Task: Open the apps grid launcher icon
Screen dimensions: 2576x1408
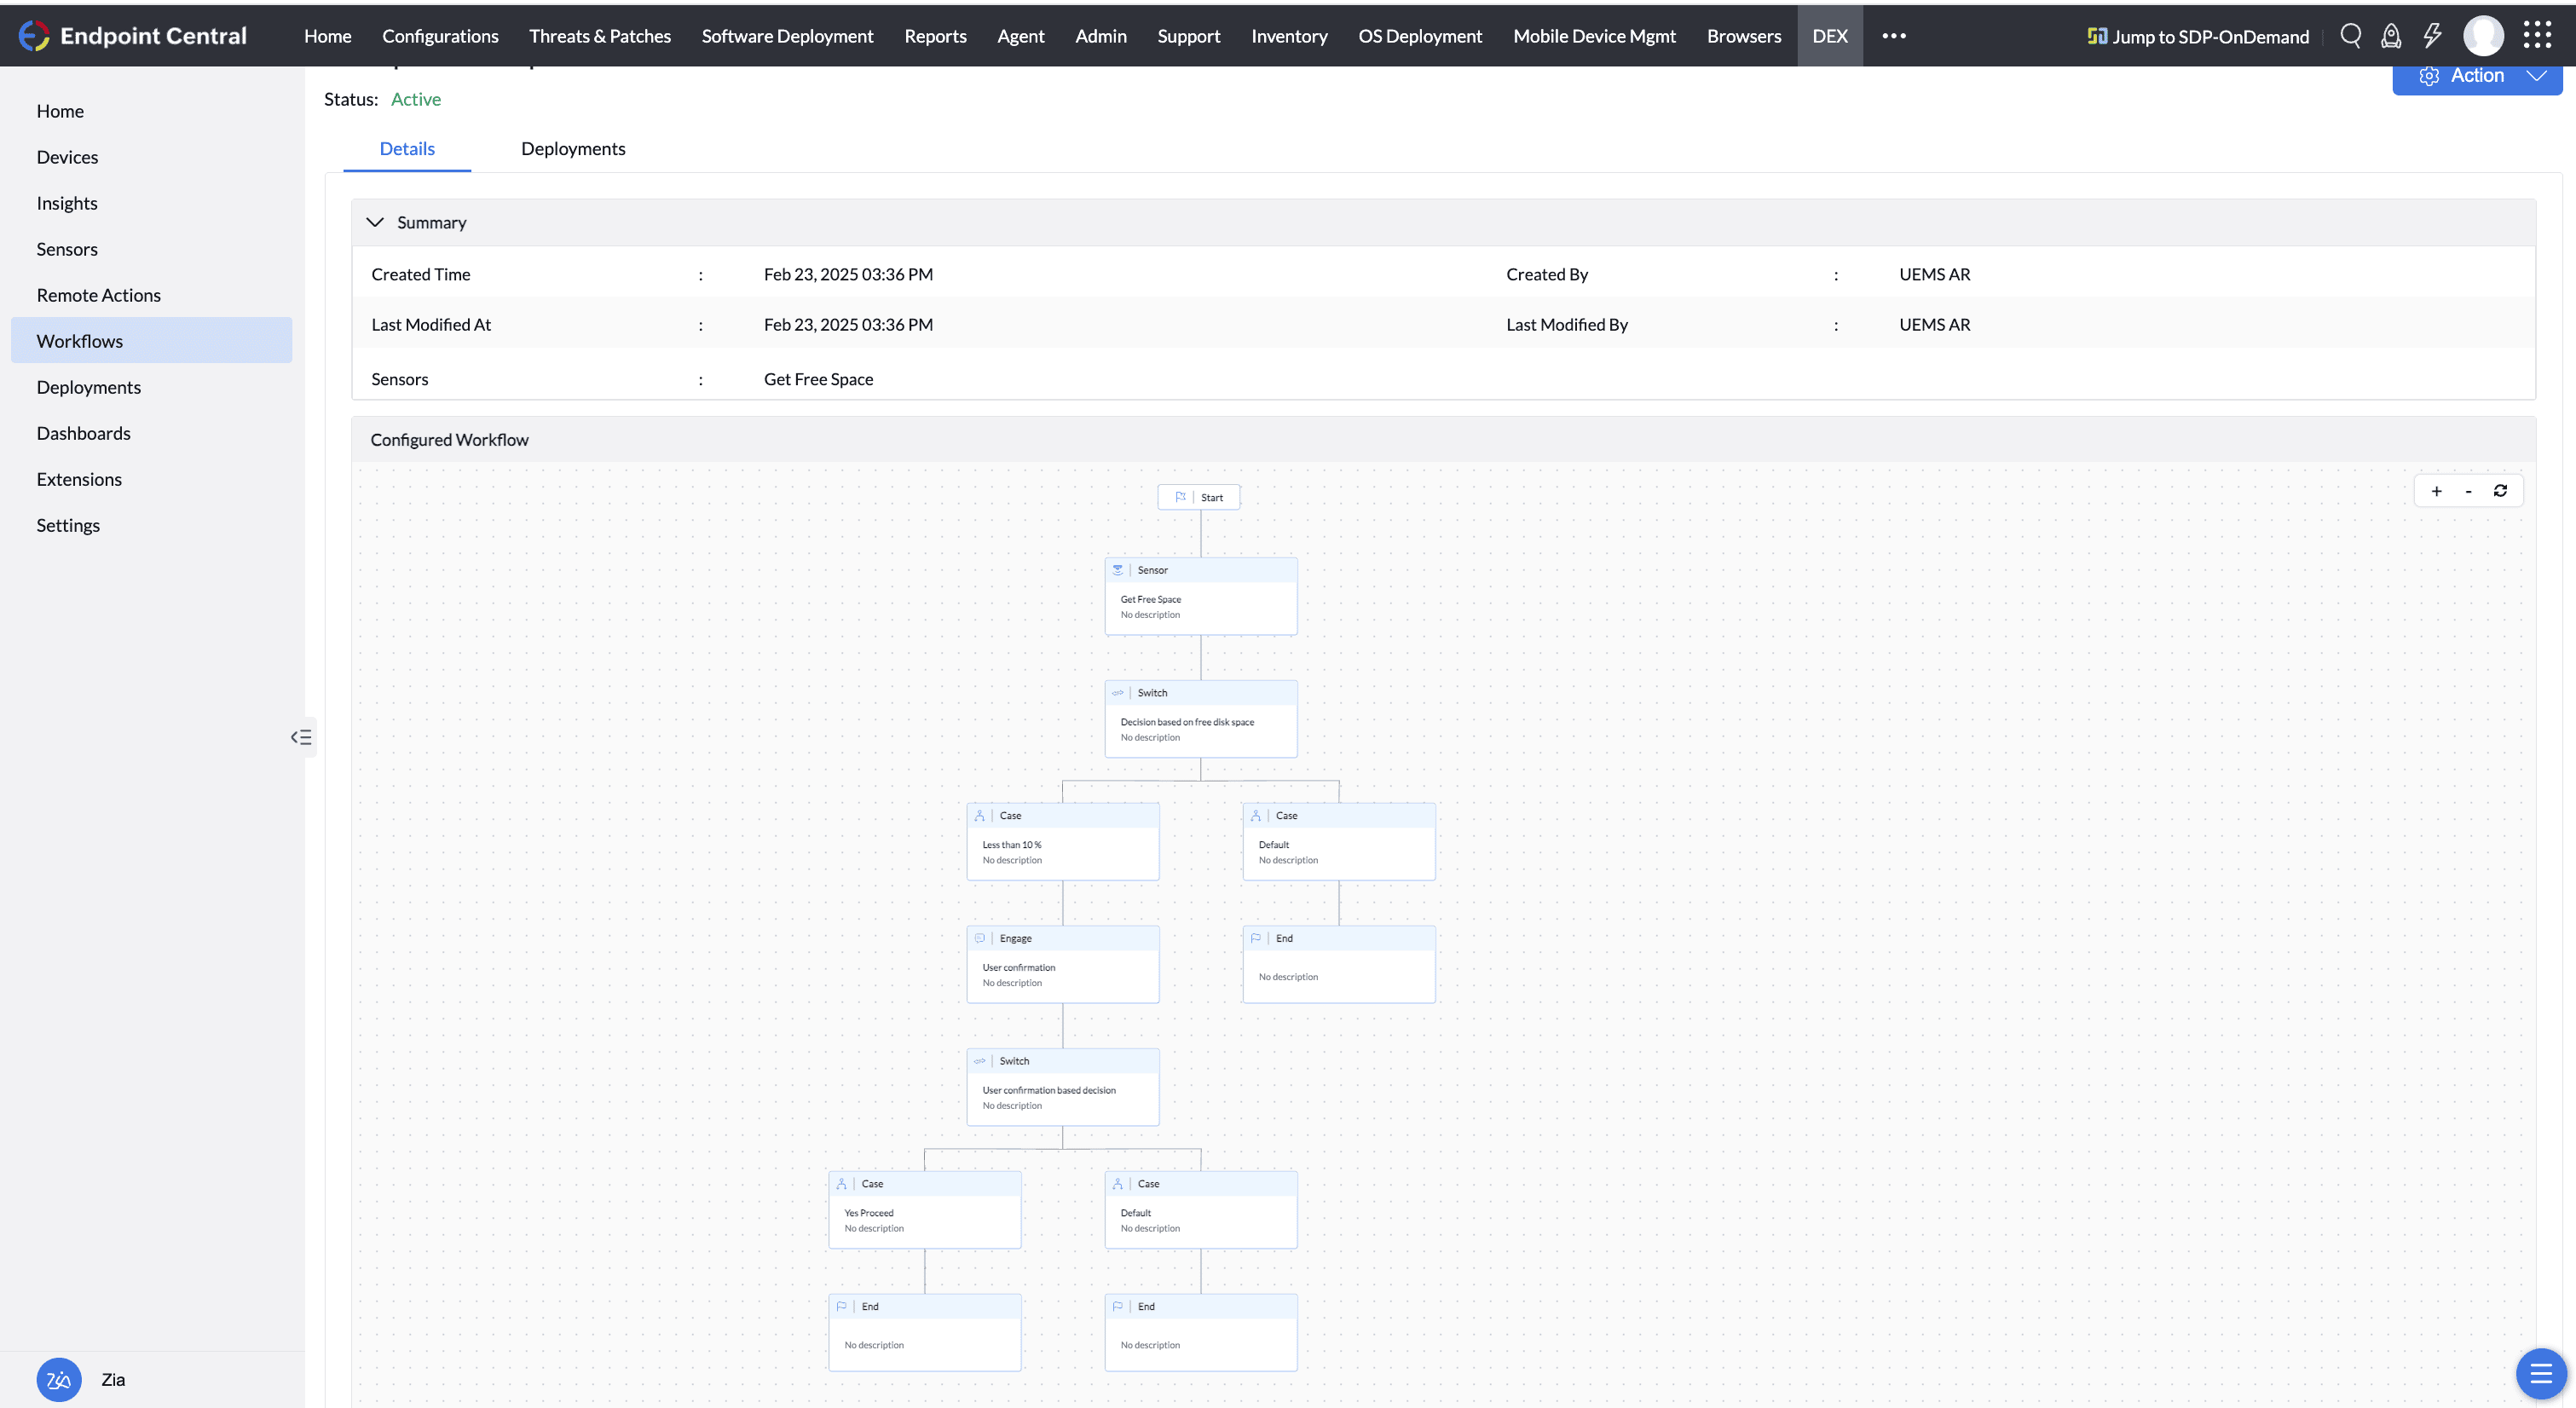Action: click(2537, 36)
